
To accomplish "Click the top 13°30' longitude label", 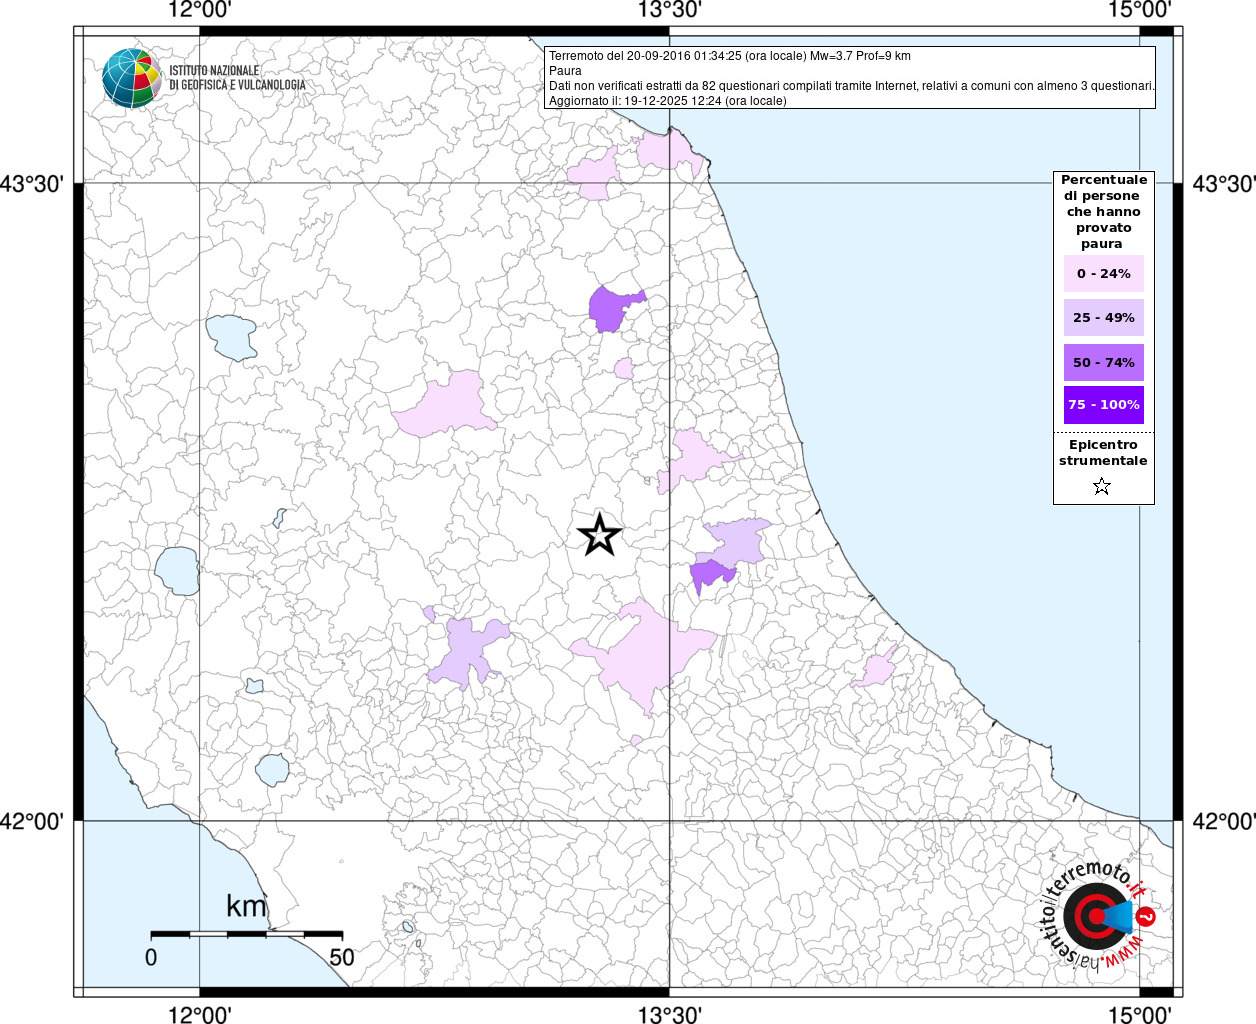I will click(670, 11).
